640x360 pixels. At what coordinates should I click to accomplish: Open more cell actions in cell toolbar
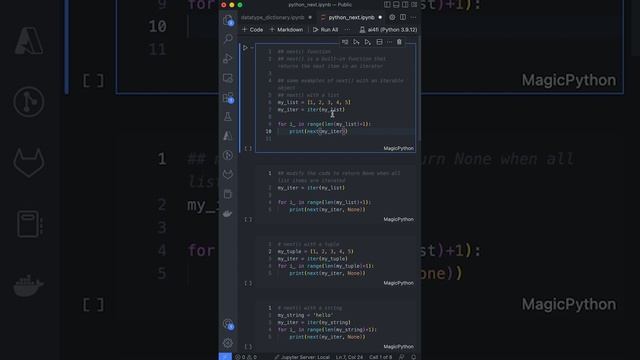pyautogui.click(x=389, y=42)
